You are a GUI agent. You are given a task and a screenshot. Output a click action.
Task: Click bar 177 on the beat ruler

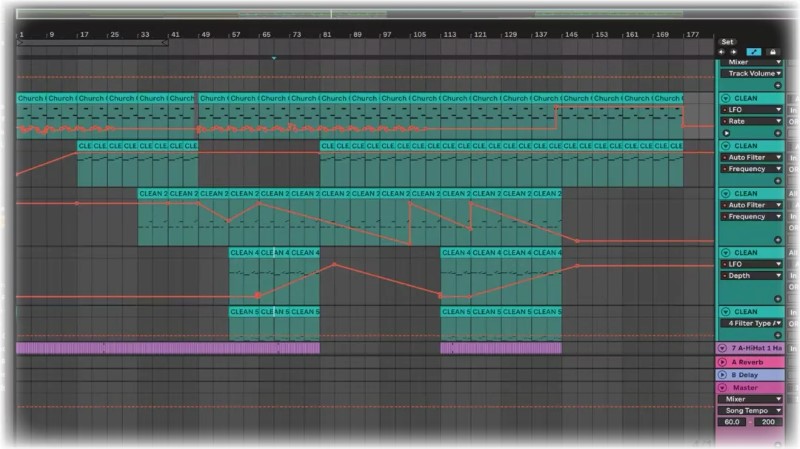point(692,35)
